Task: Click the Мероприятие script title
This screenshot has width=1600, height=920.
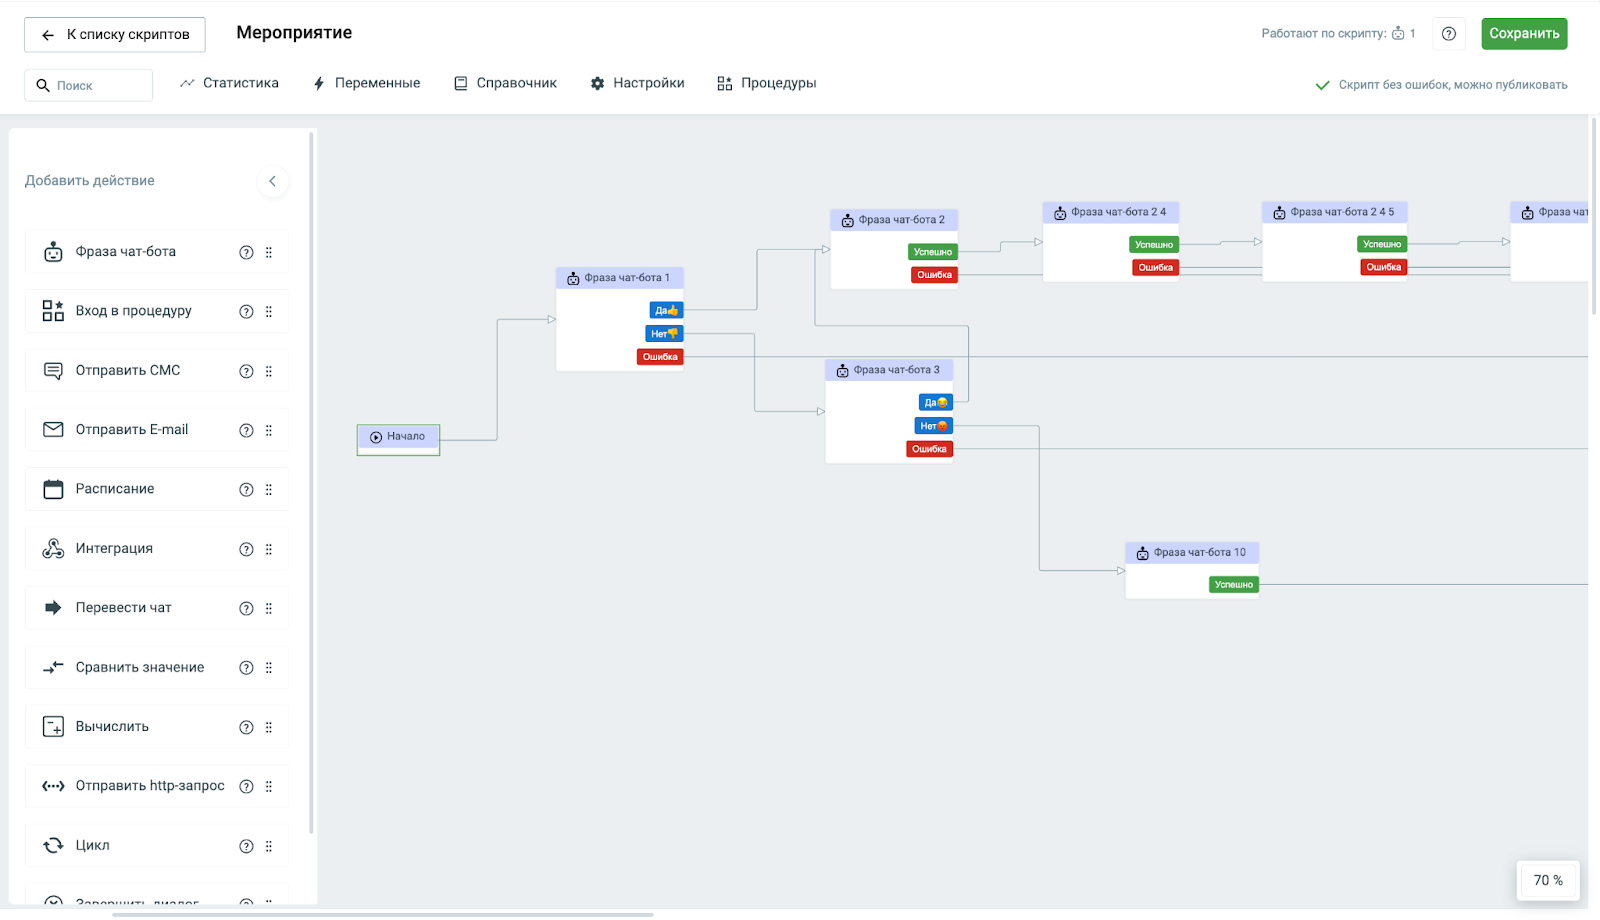Action: pyautogui.click(x=294, y=33)
